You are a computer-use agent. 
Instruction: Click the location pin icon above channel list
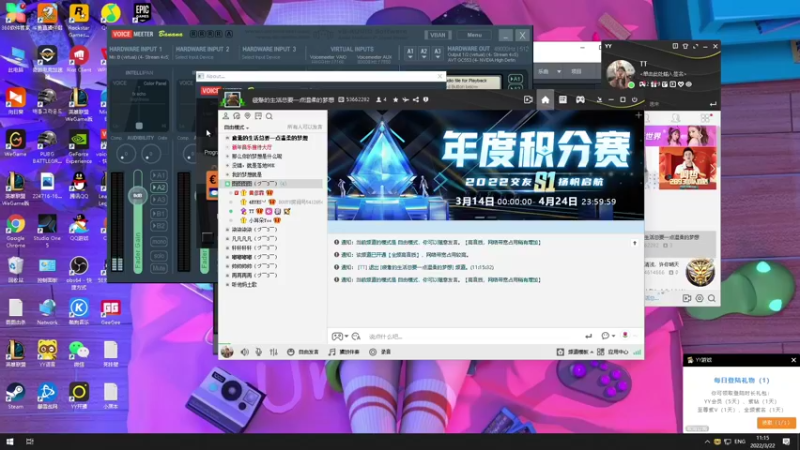(247, 117)
